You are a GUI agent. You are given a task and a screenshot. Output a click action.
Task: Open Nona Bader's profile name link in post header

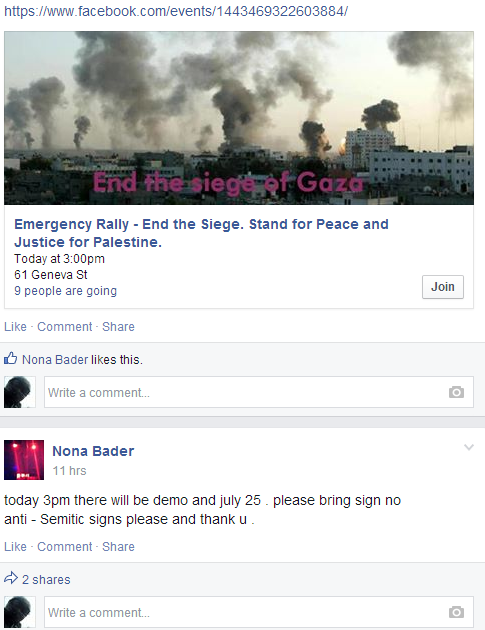(x=93, y=451)
